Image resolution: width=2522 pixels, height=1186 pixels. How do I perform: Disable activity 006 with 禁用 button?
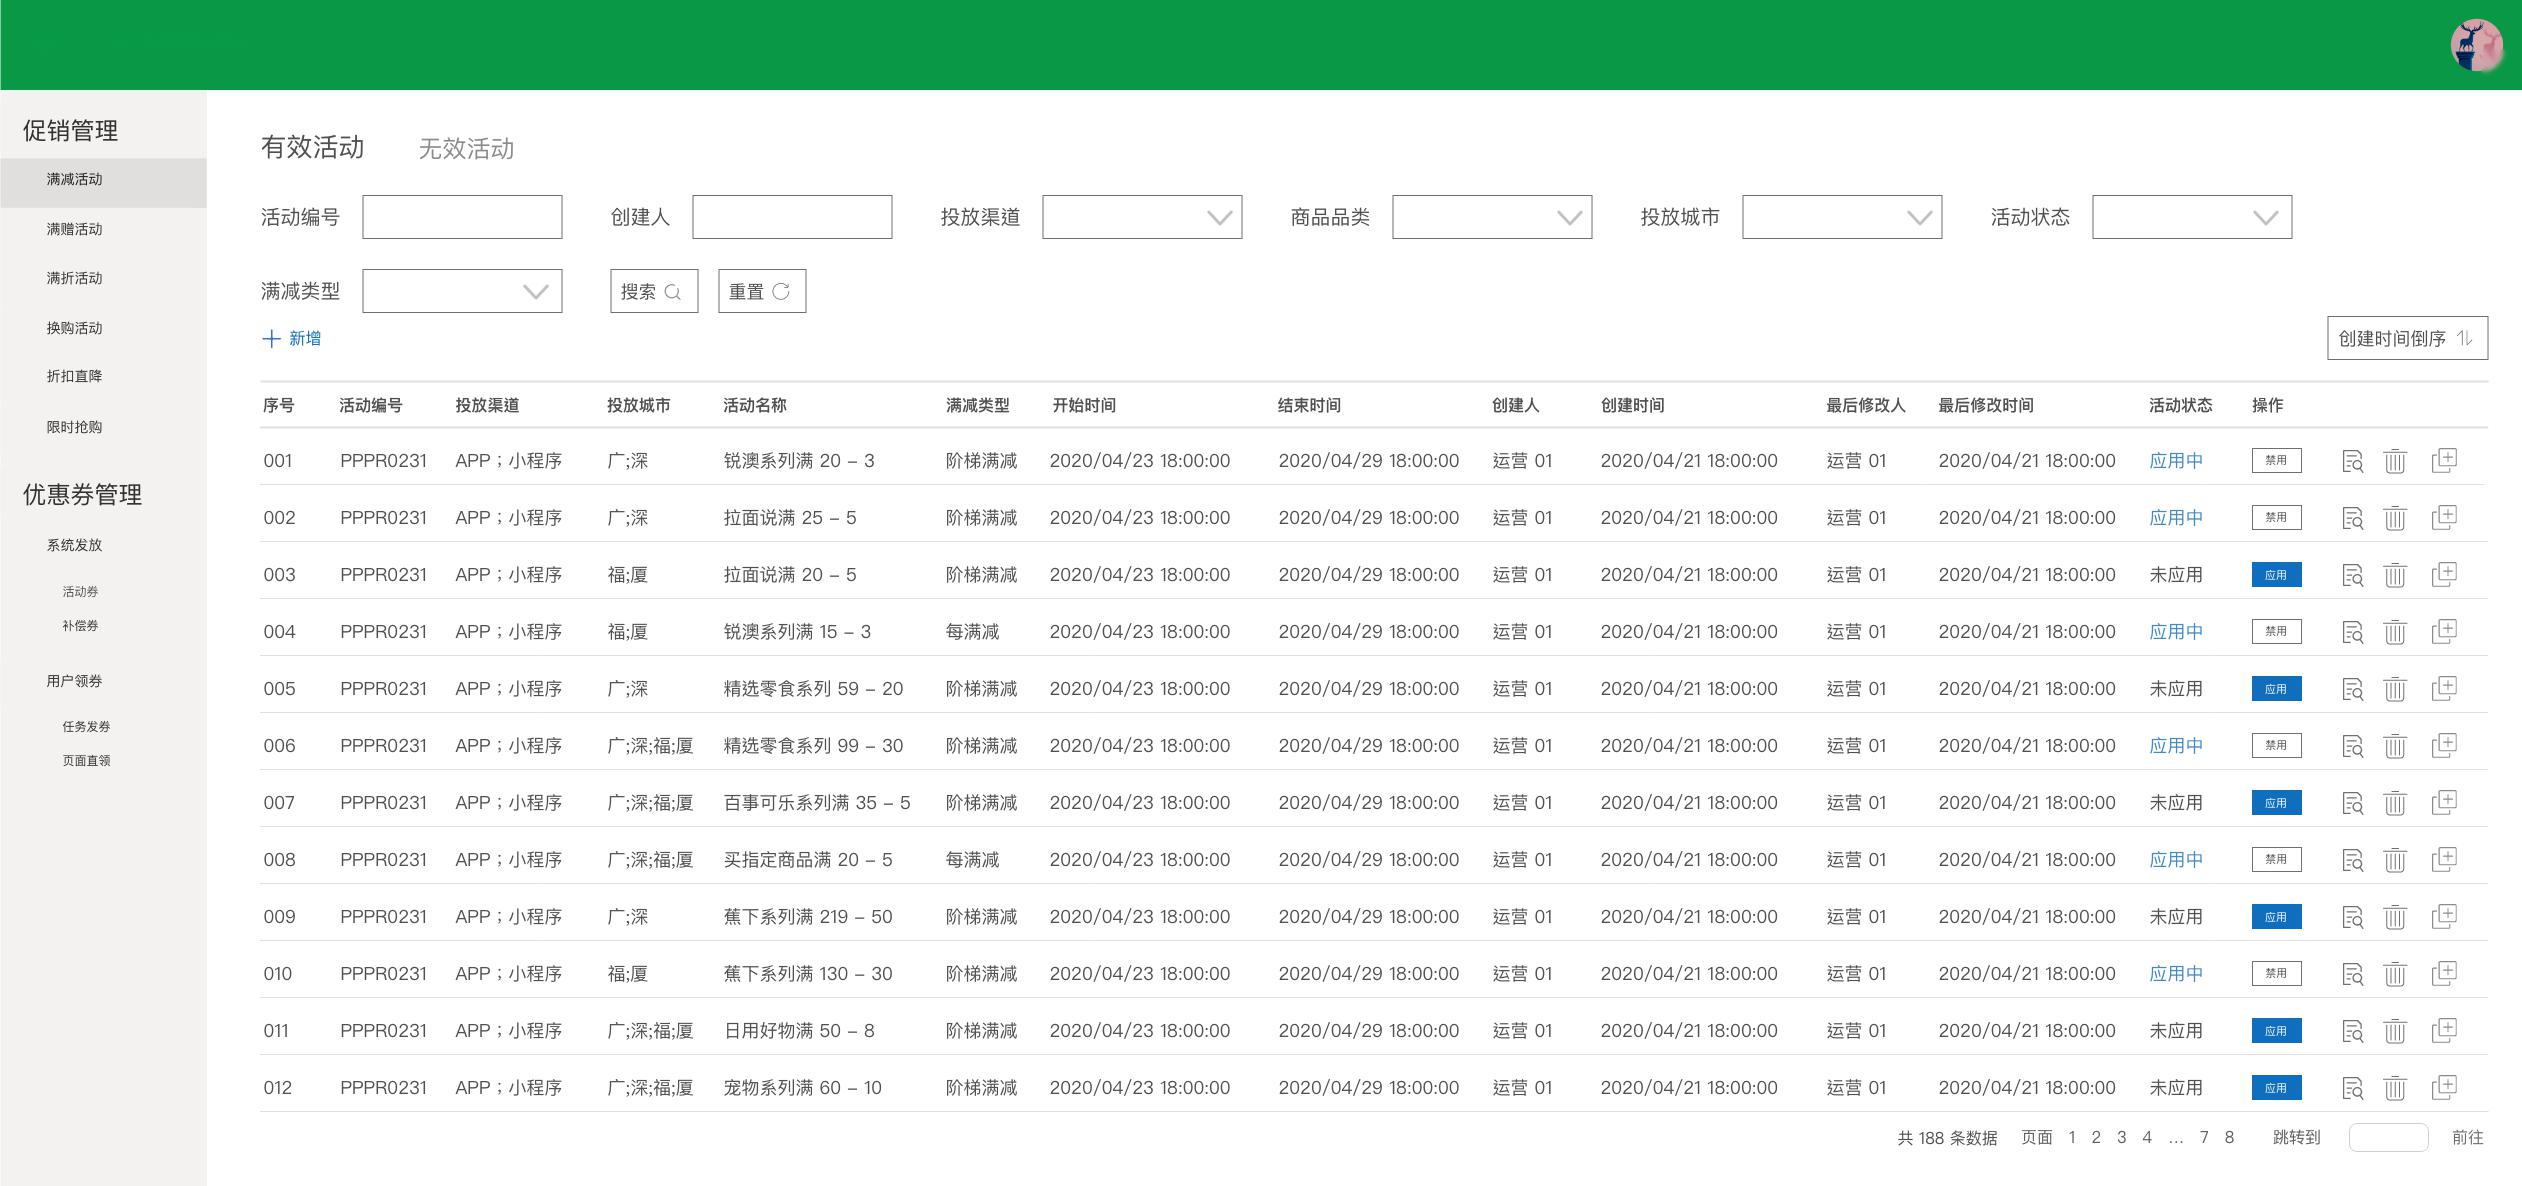pyautogui.click(x=2277, y=746)
